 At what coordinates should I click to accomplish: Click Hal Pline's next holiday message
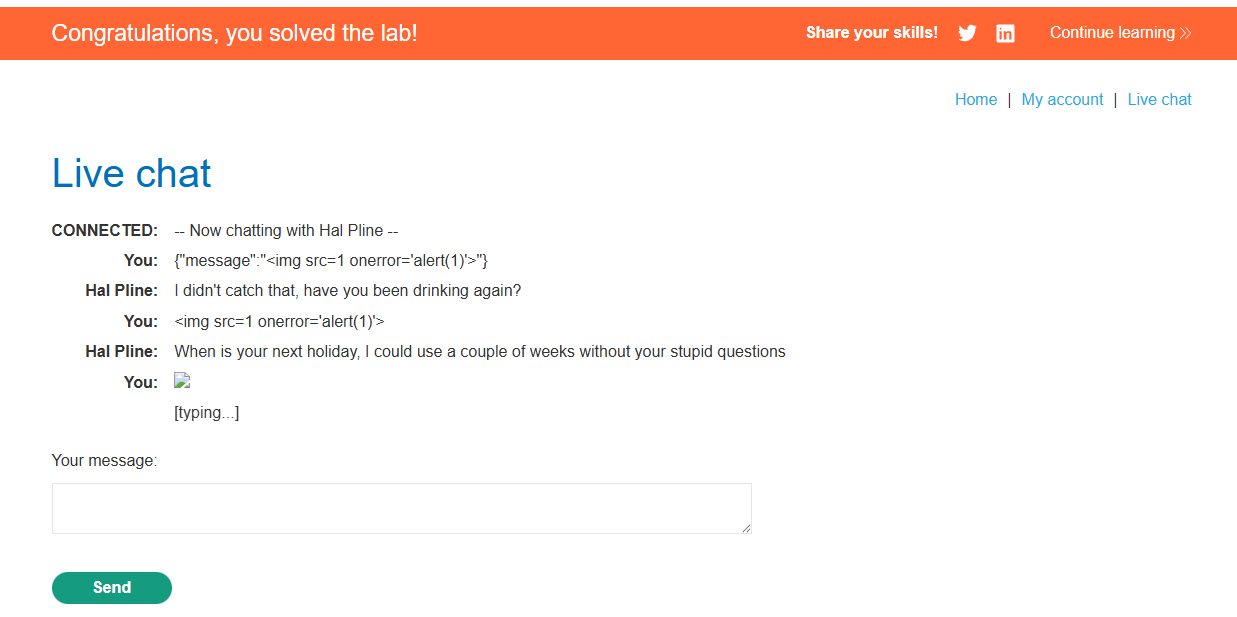(x=479, y=352)
